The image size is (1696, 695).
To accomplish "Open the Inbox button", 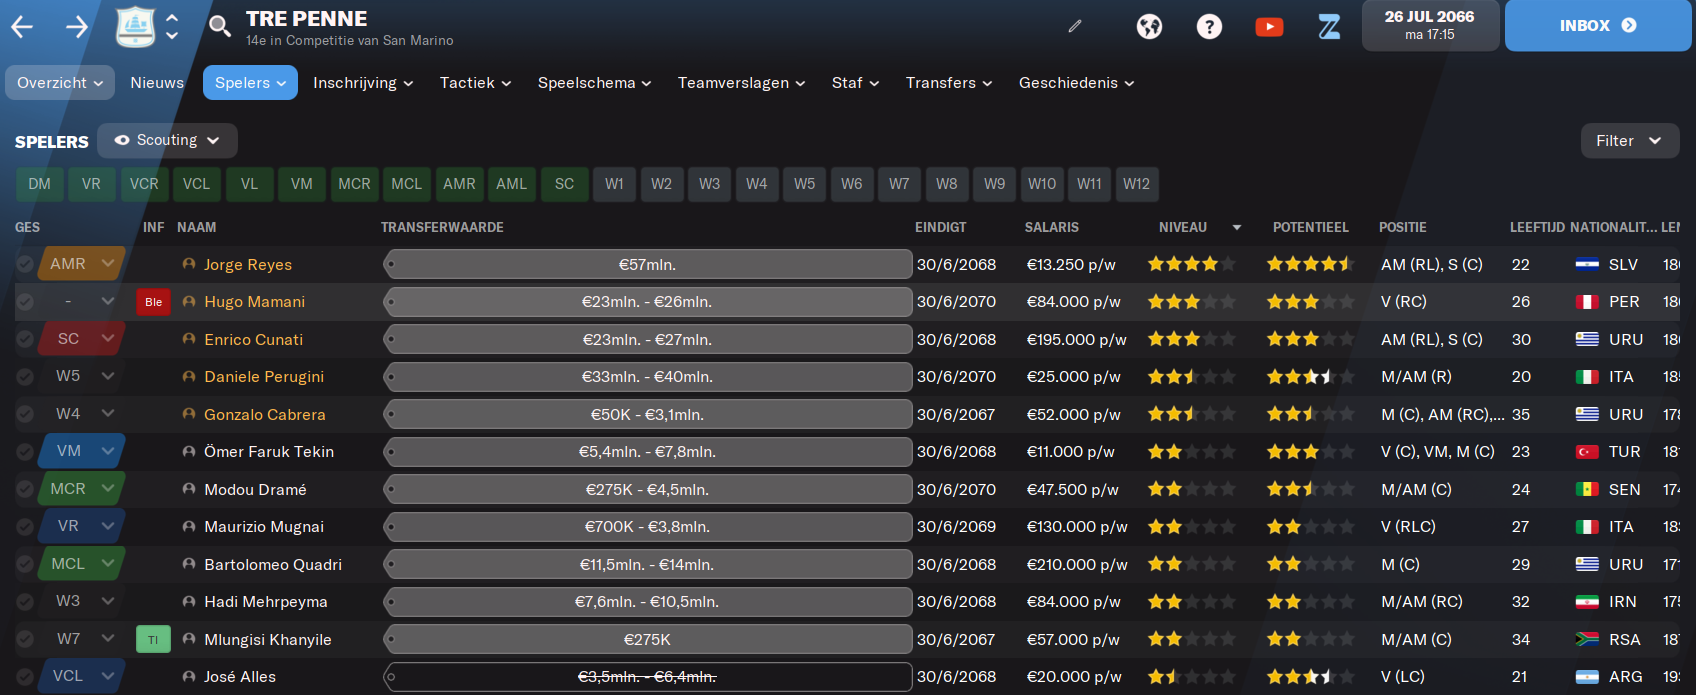I will 1598,26.
